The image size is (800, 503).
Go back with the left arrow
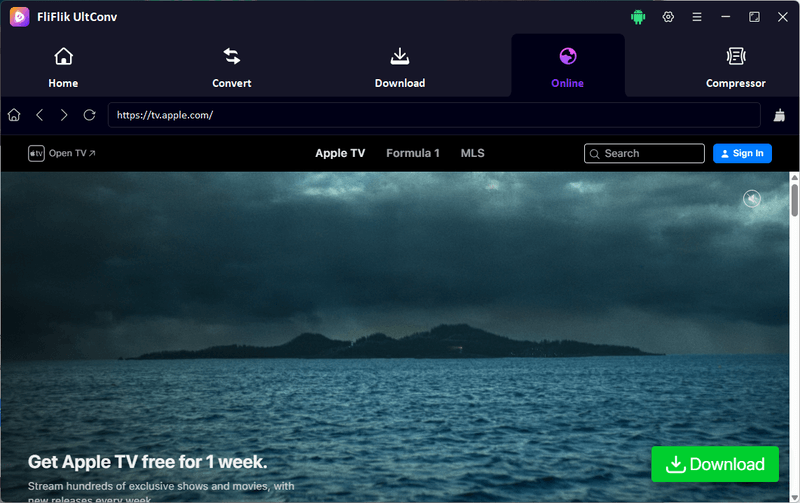[40, 115]
